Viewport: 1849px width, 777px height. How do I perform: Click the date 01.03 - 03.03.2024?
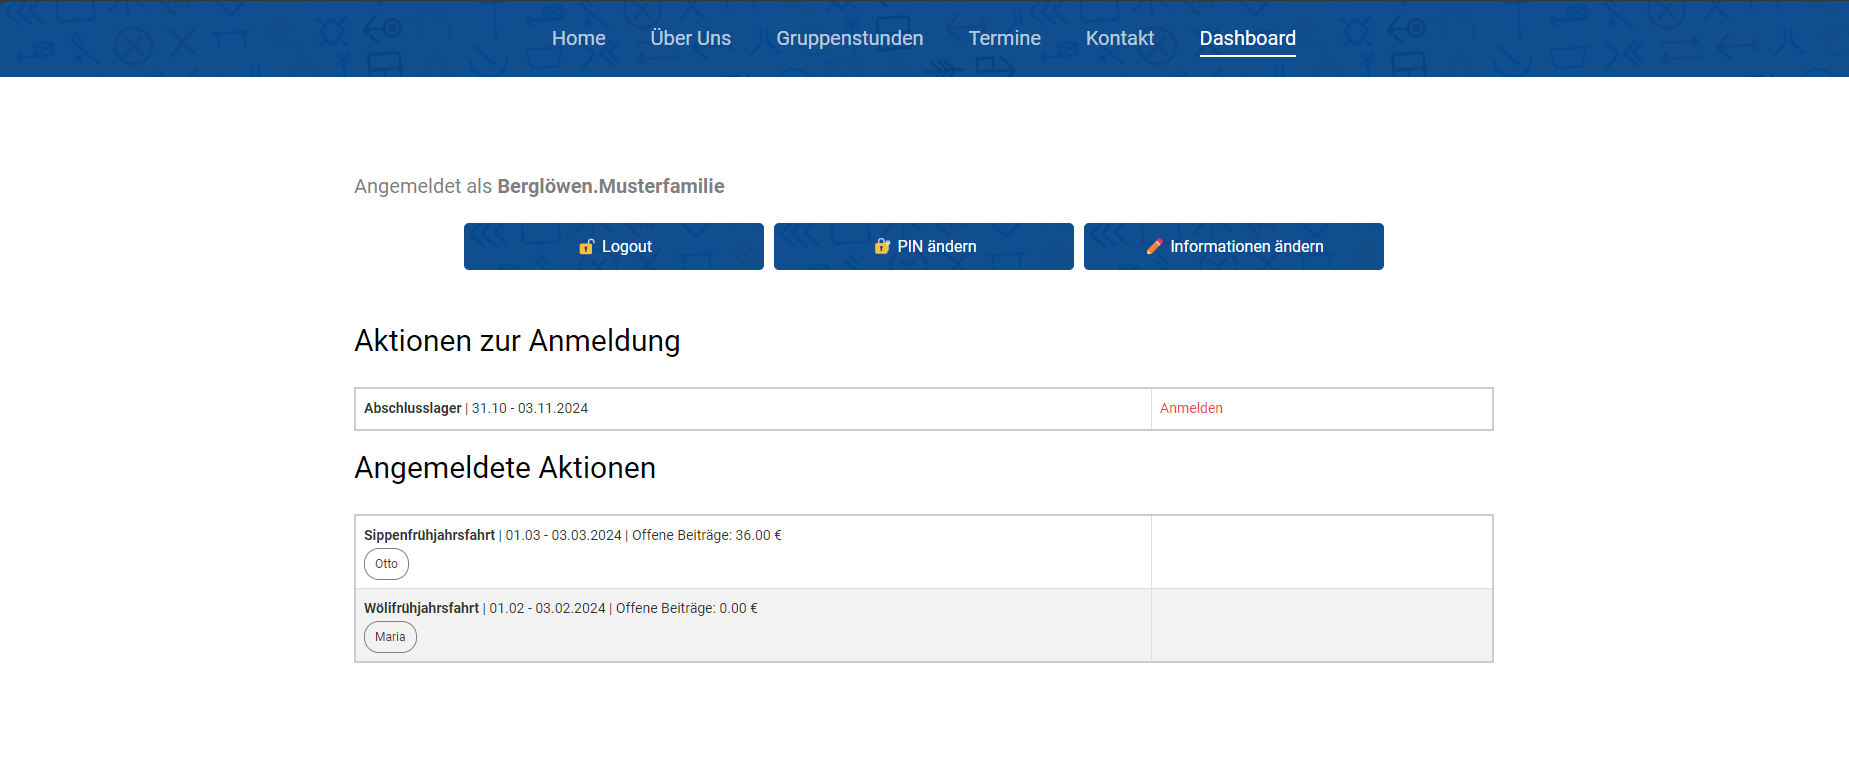(x=564, y=535)
